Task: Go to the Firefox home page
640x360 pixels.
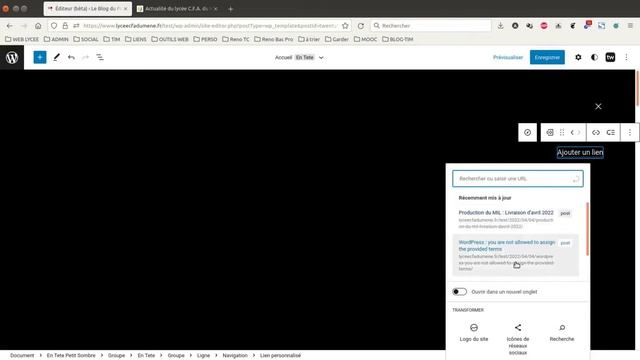Action: click(38, 26)
